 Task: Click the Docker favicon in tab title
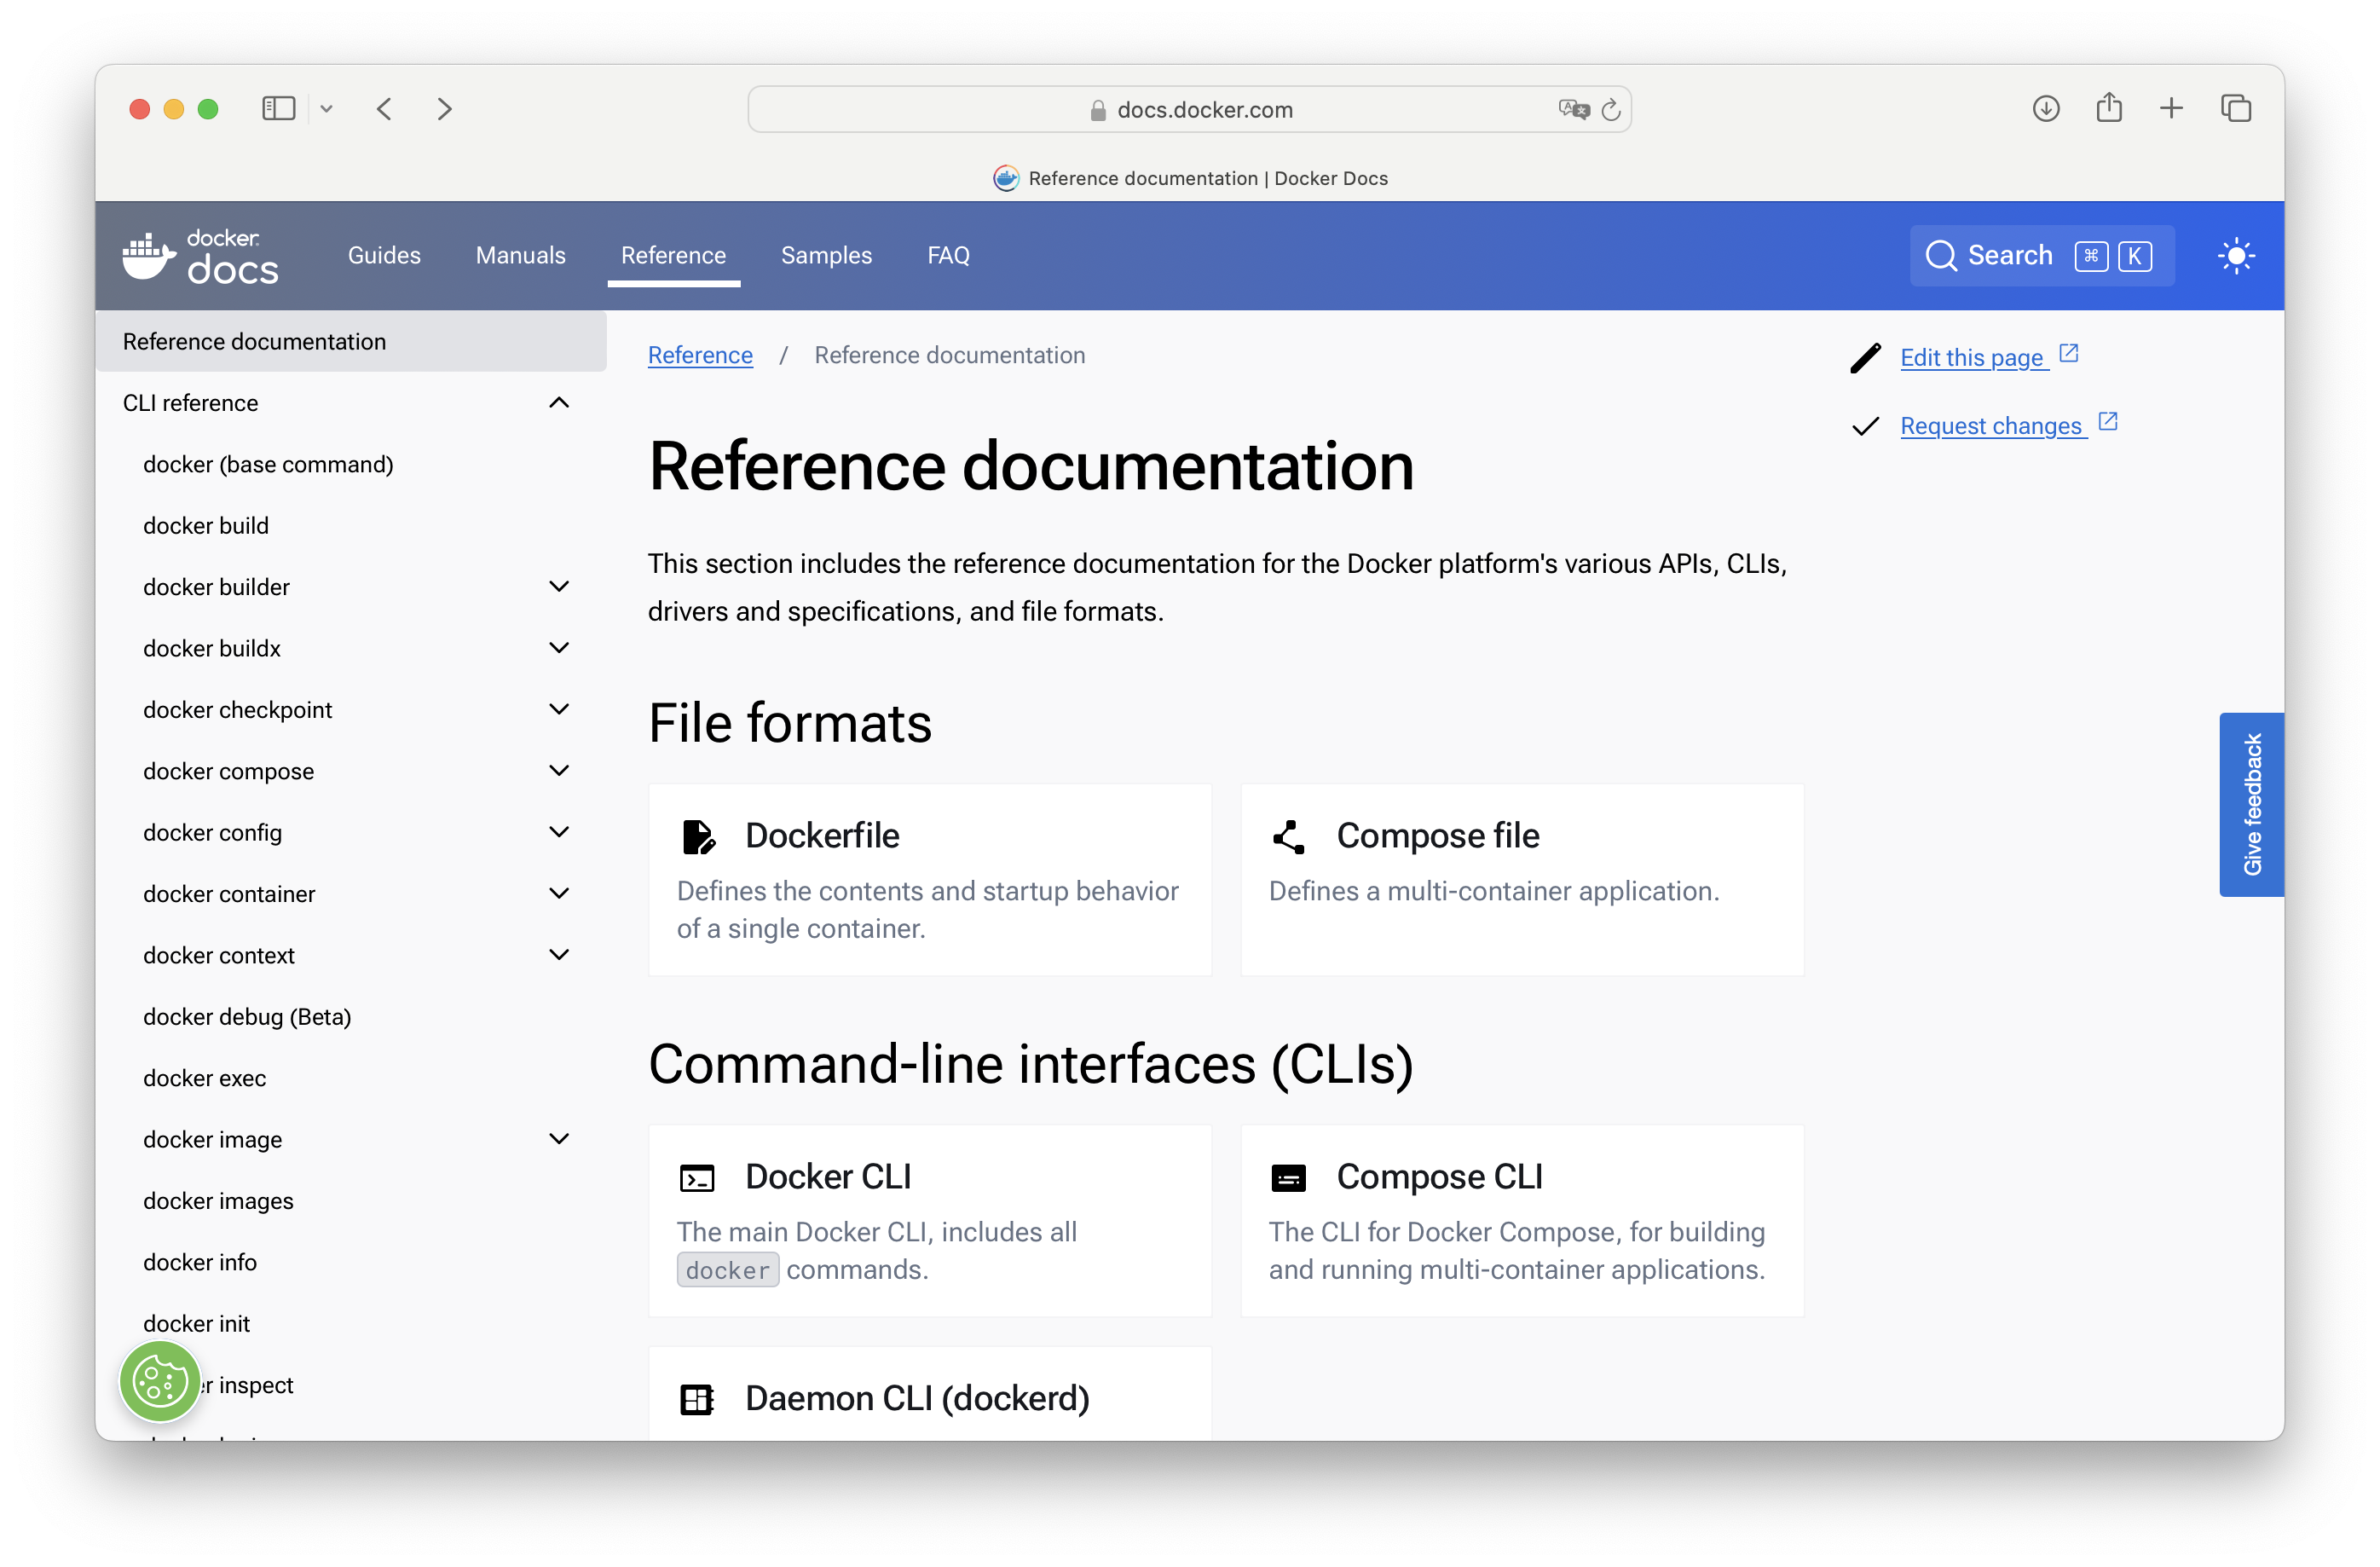1005,178
